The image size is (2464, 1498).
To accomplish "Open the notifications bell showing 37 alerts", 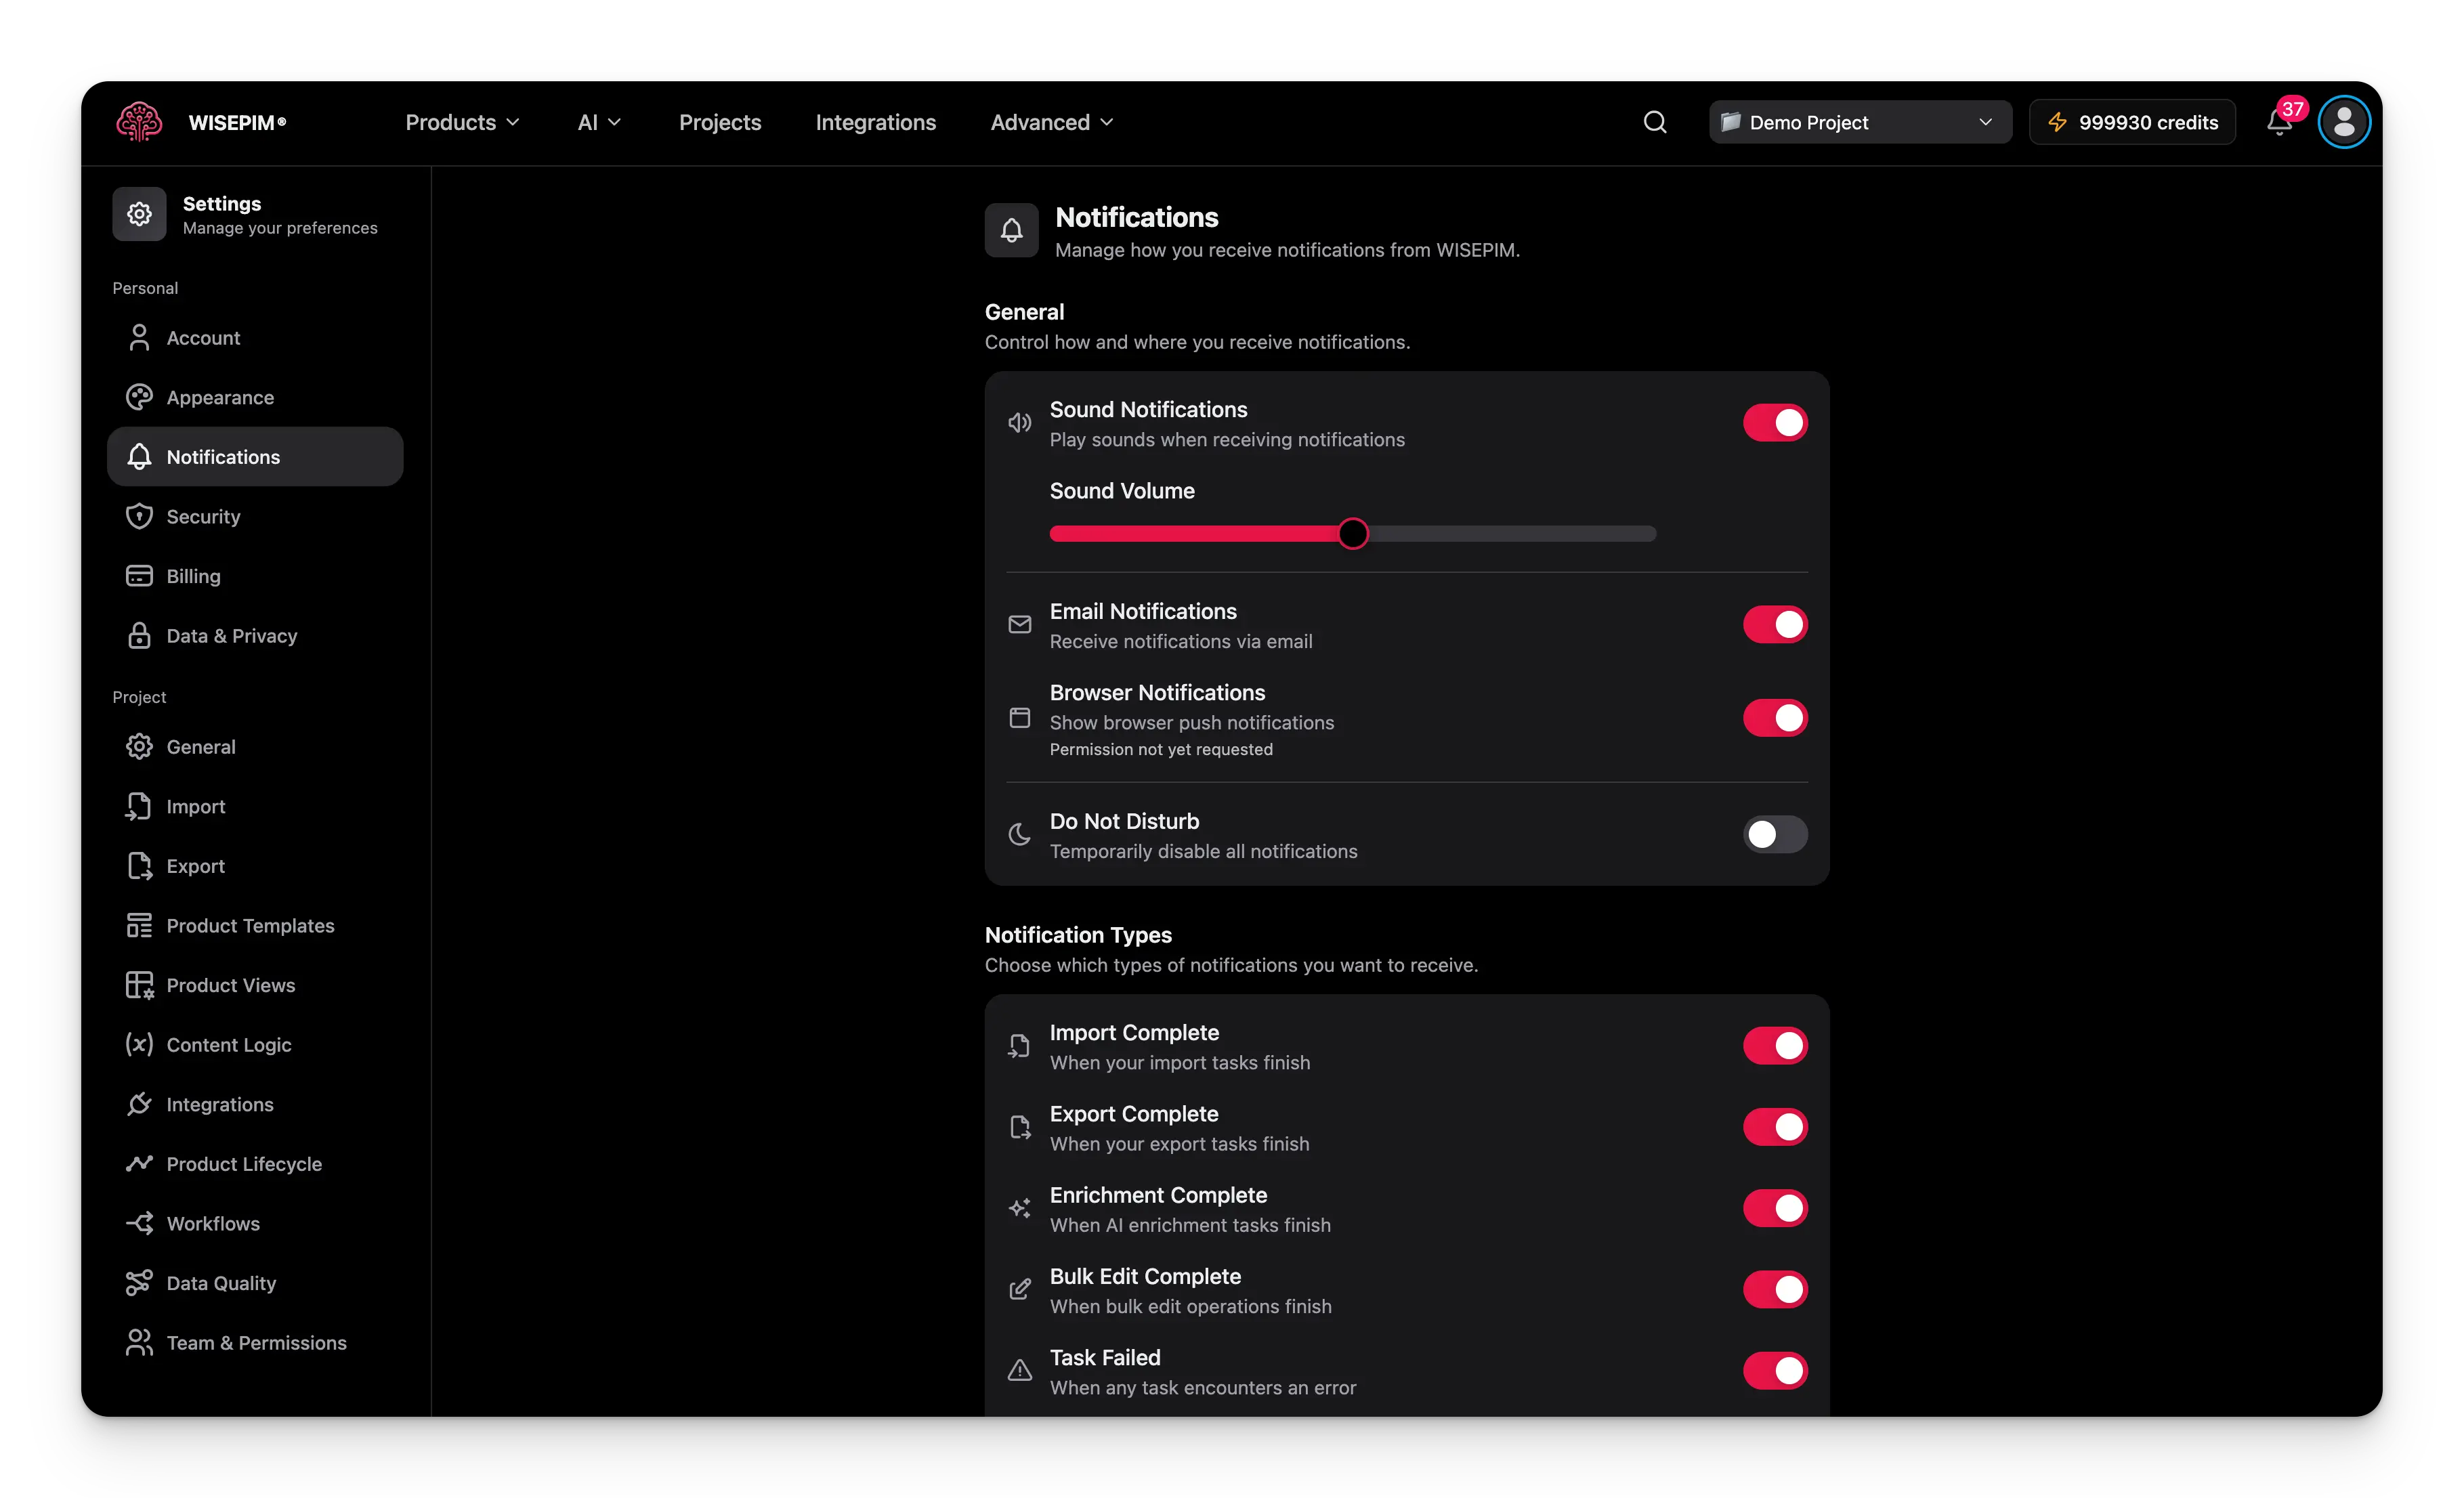I will 2280,121.
